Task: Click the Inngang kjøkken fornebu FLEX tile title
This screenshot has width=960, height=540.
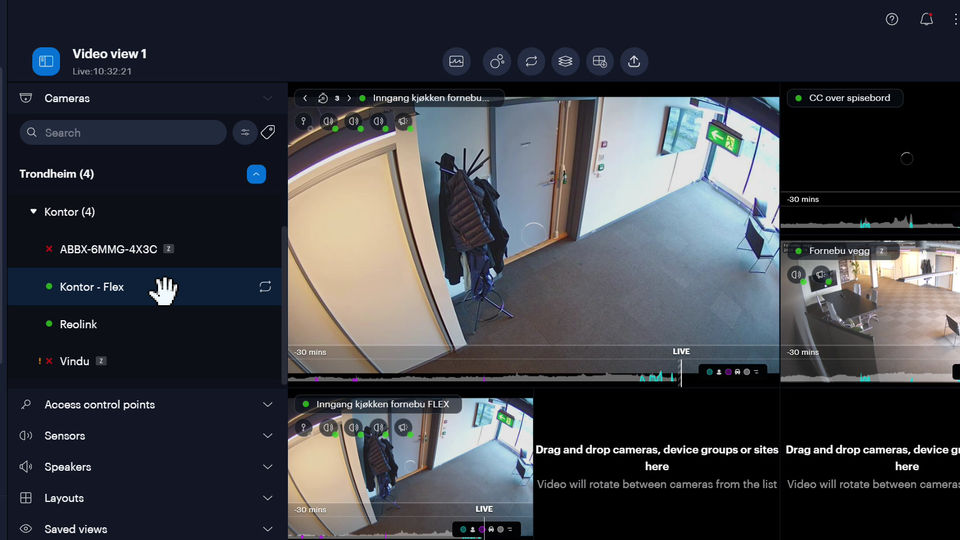Action: 383,404
